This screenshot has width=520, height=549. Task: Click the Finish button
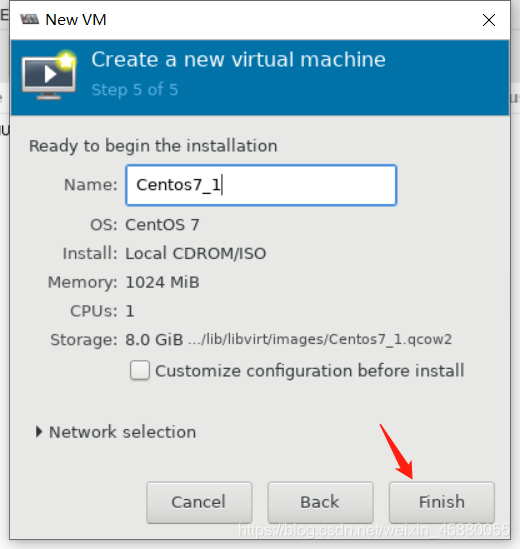442,502
